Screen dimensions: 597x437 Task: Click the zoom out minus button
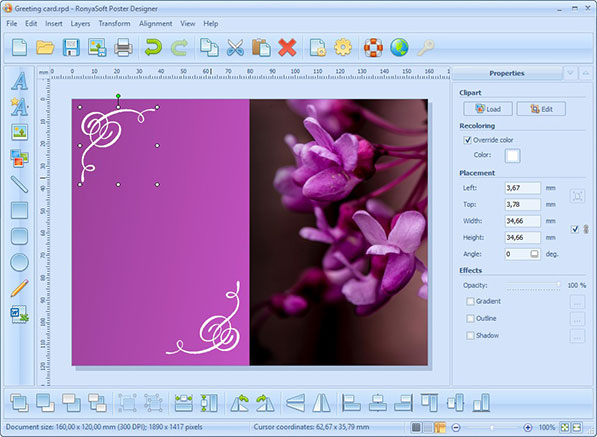[x=456, y=427]
